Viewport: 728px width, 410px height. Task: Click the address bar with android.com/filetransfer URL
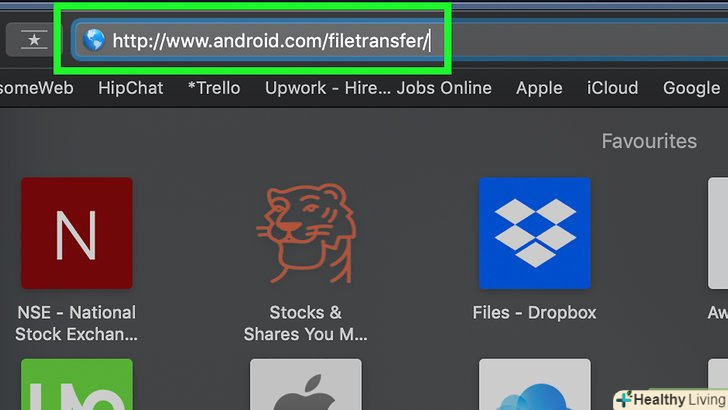click(399, 40)
